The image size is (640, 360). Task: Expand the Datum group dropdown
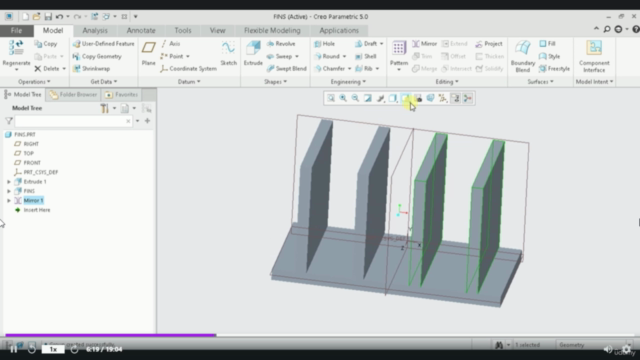[189, 82]
